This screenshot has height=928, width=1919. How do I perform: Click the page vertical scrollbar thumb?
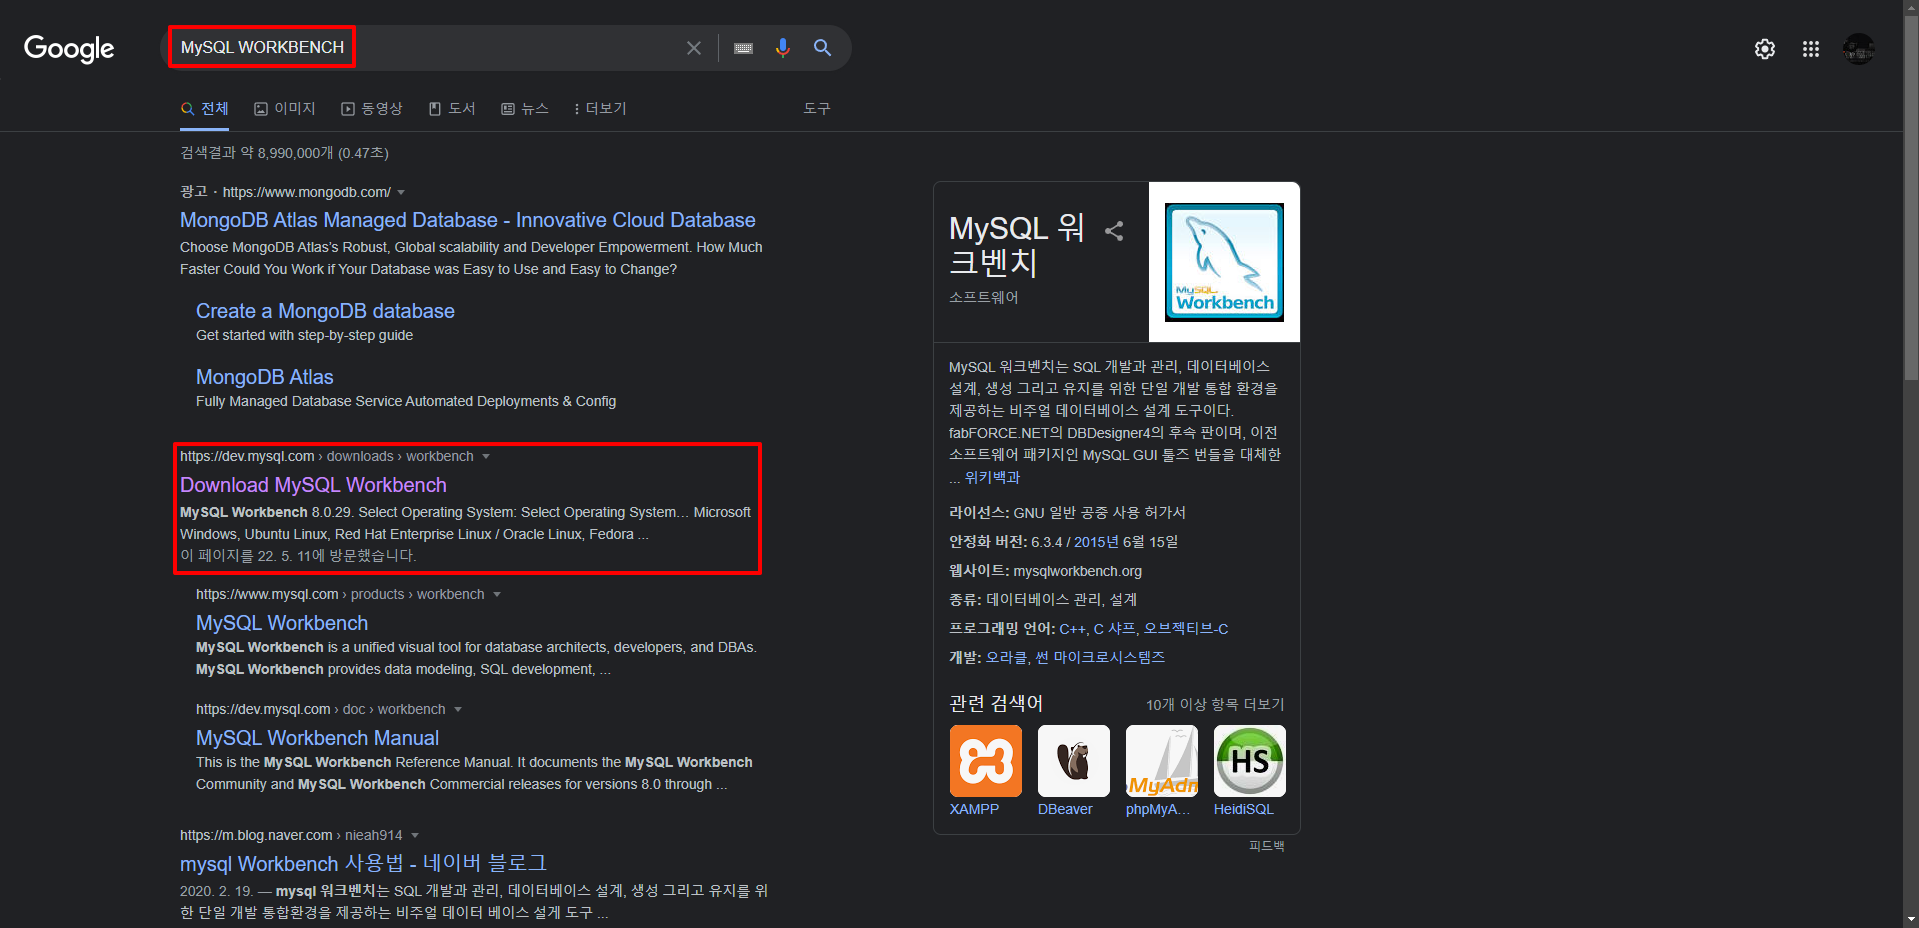pos(1911,200)
